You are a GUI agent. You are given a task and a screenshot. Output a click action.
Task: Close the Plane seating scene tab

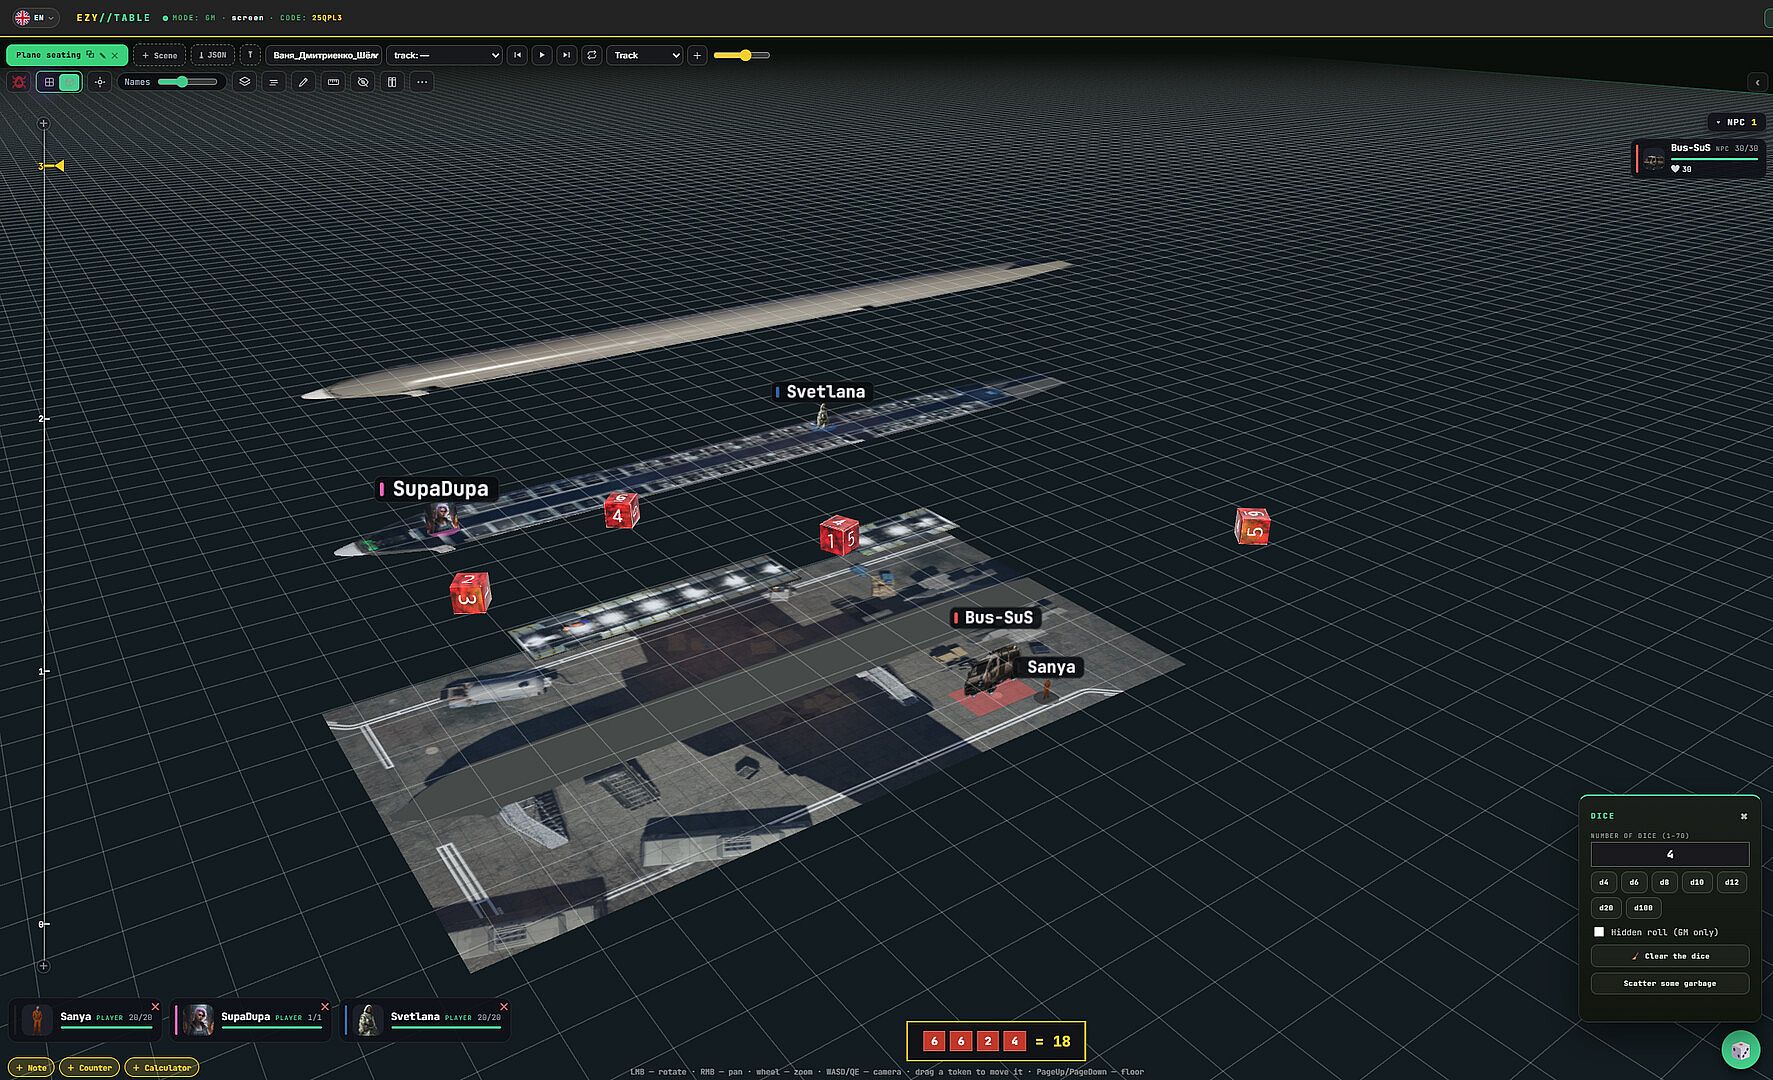pyautogui.click(x=115, y=55)
